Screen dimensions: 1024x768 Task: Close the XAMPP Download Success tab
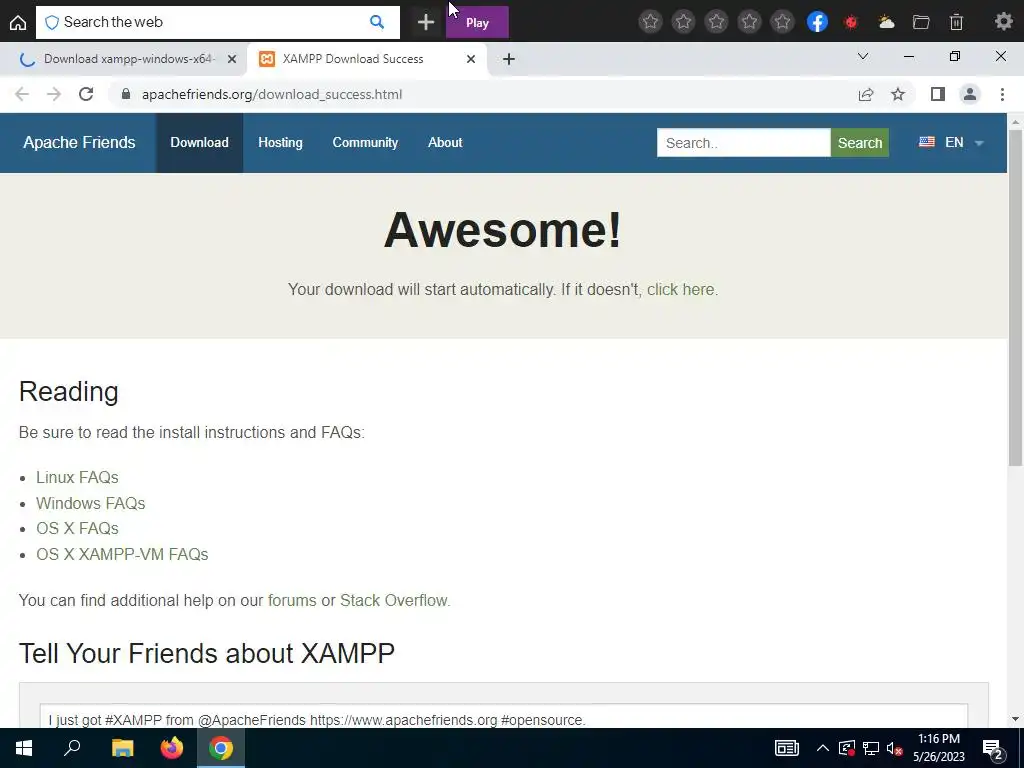471,59
